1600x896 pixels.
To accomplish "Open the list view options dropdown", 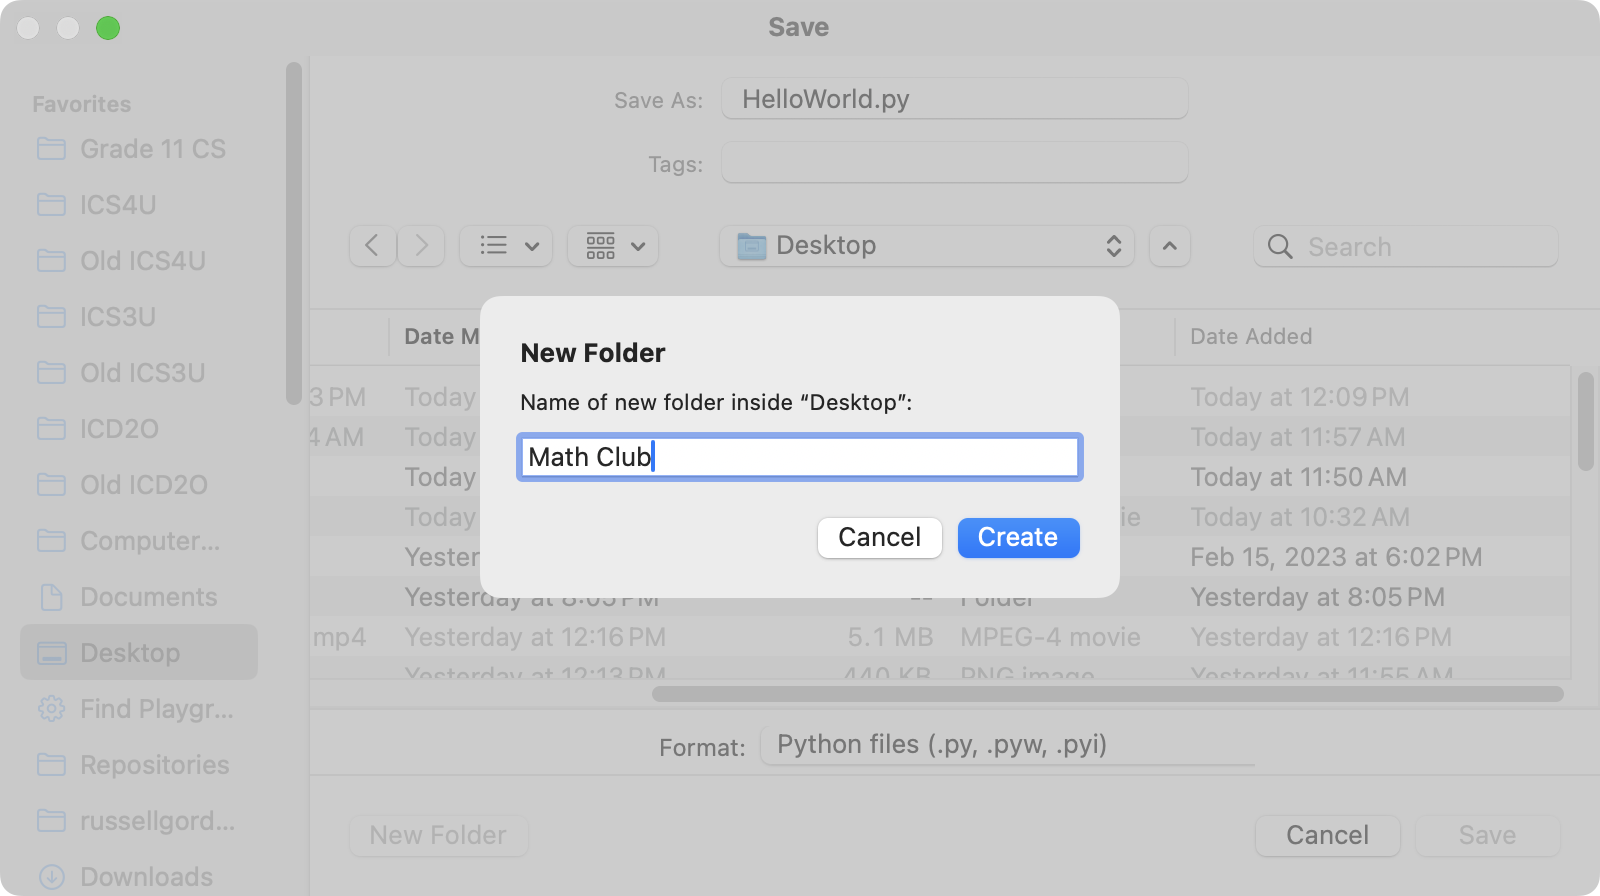I will (507, 246).
